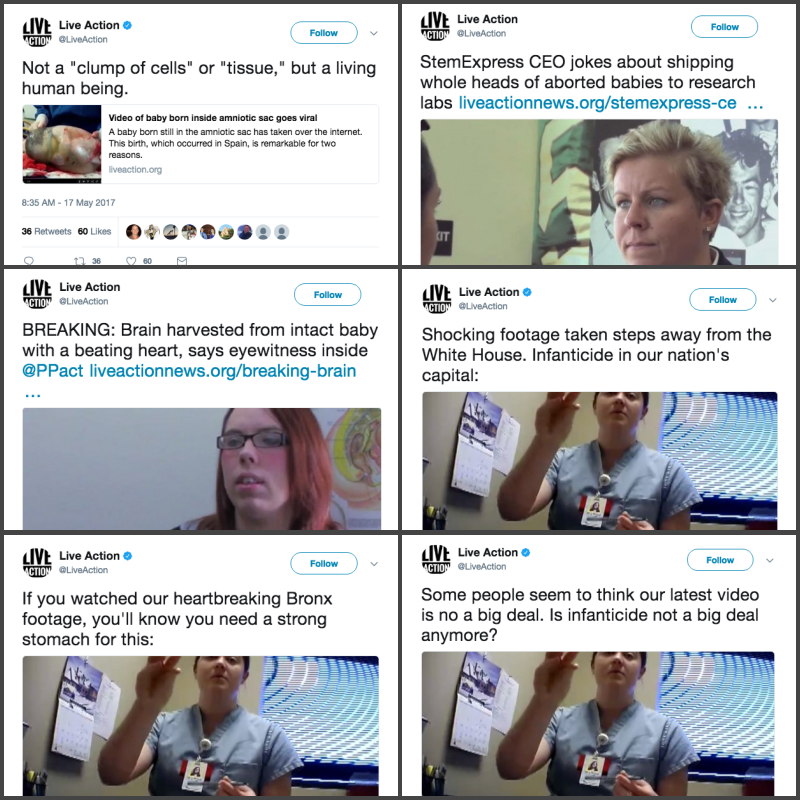Follow Live Action from the StemExpress tweet
800x800 pixels.
[724, 27]
